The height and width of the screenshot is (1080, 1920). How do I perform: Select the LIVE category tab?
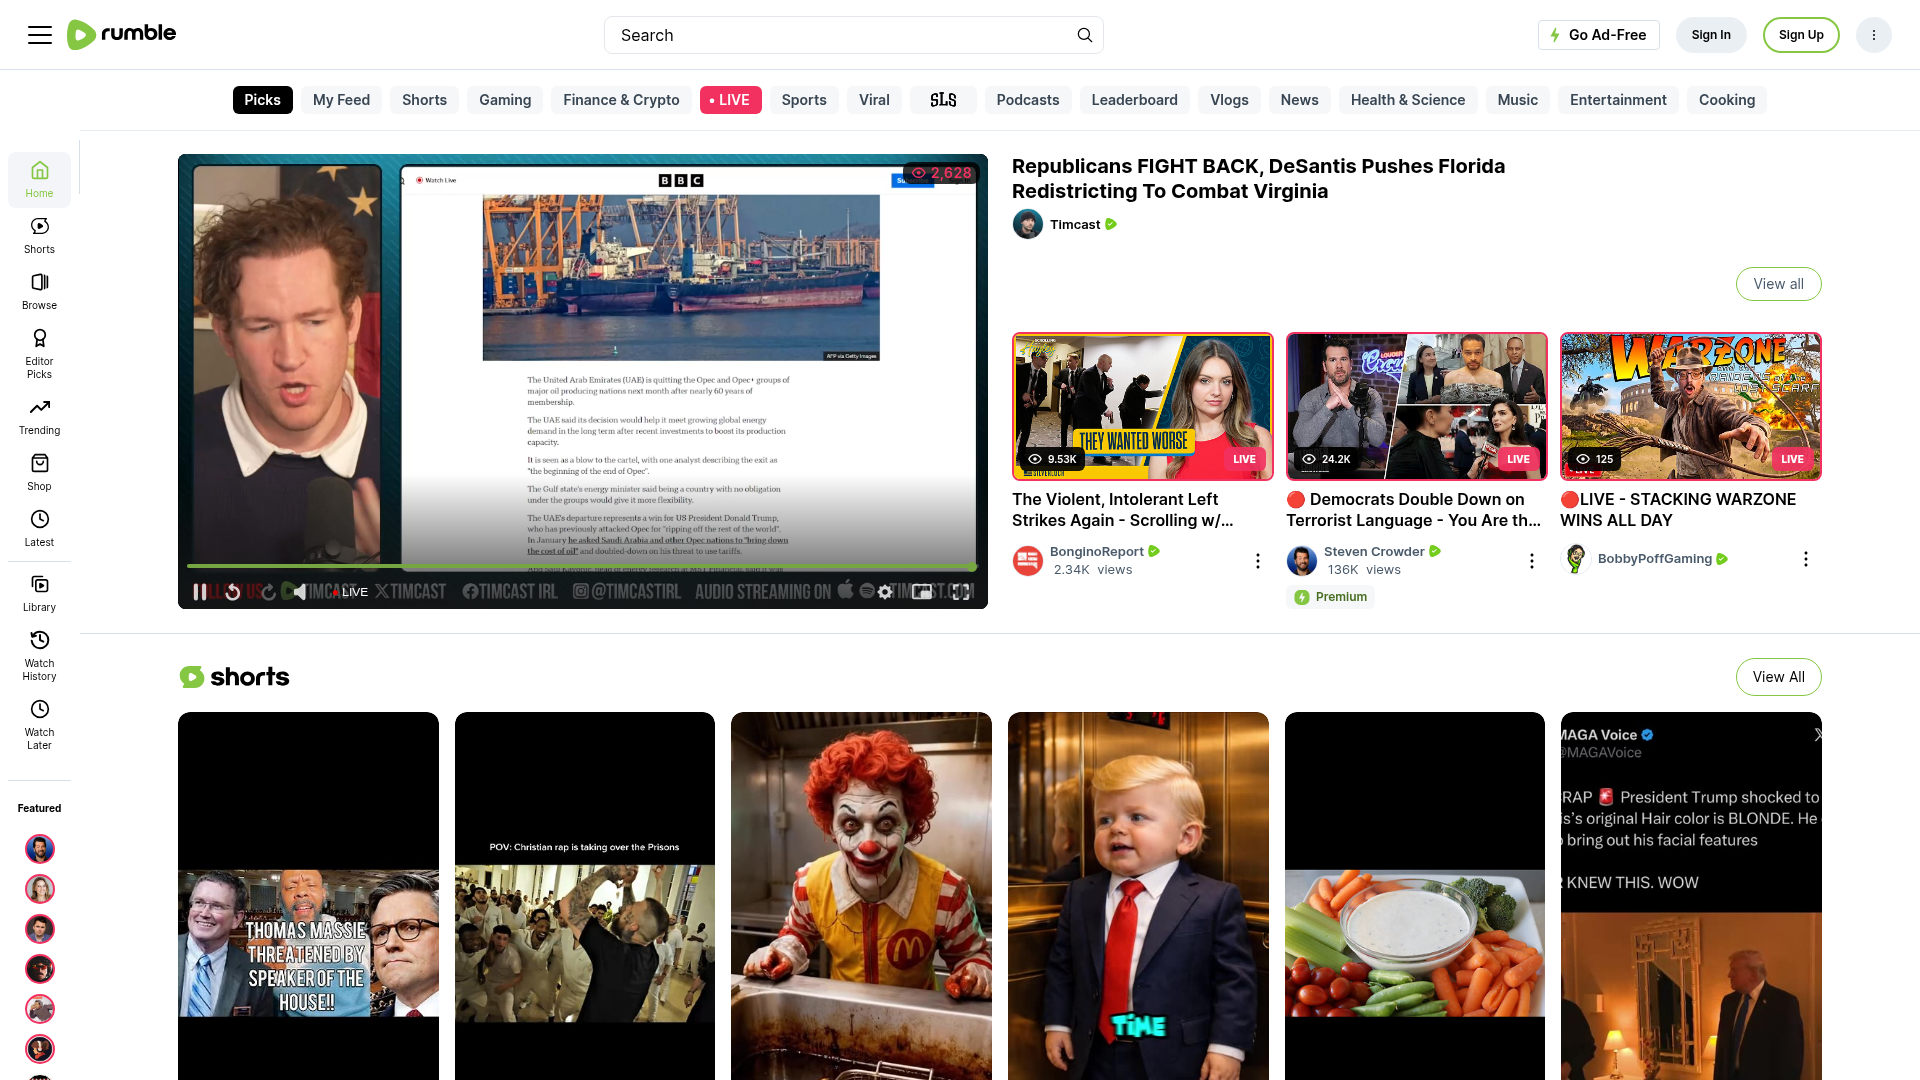pos(731,100)
